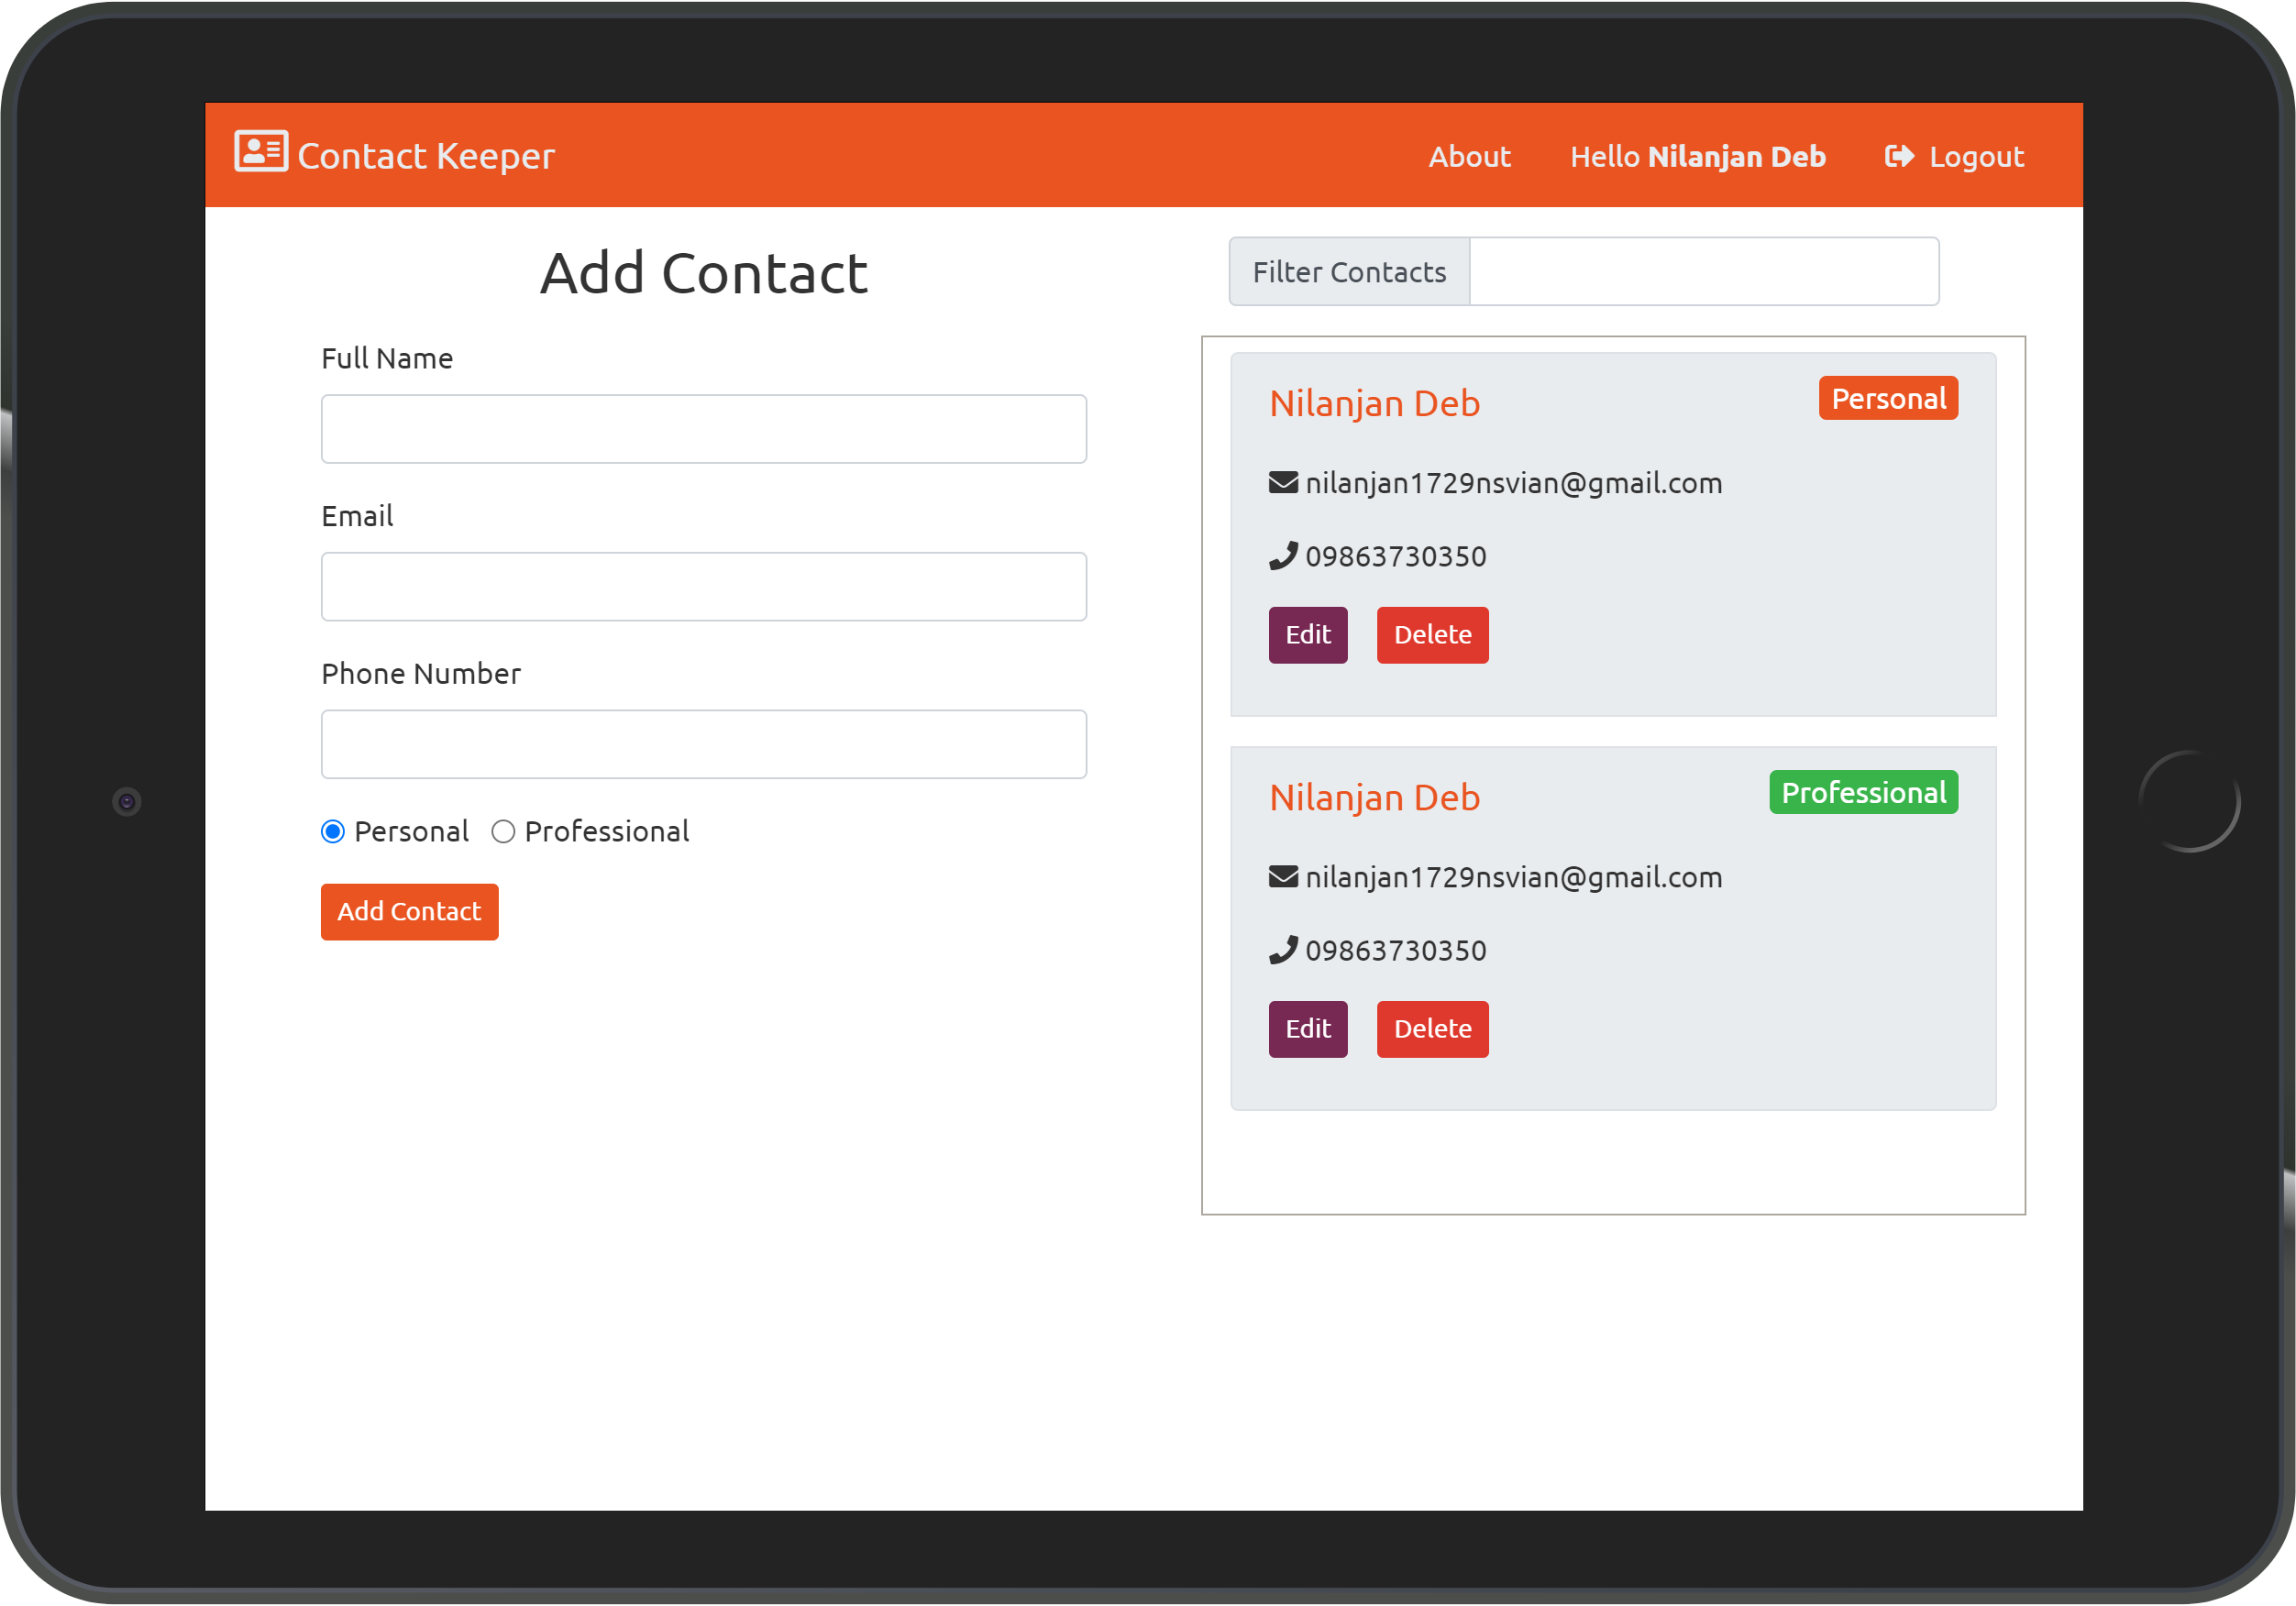Click into the Email input field
This screenshot has height=1606, width=2296.
(703, 587)
